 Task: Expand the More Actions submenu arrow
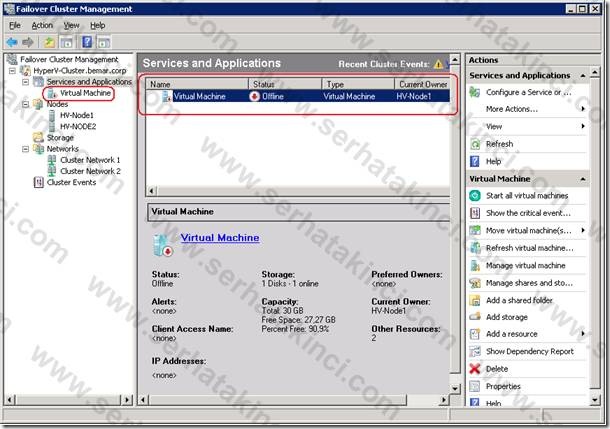583,109
